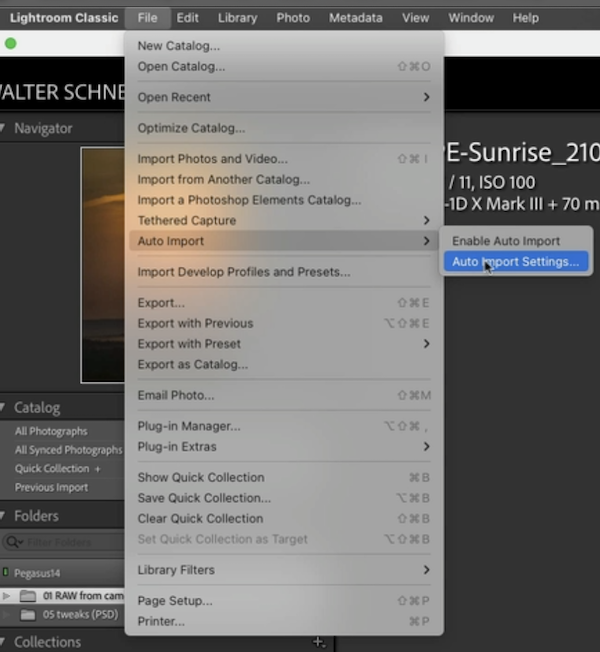This screenshot has width=600, height=652.
Task: Open the Metadata menu in menu bar
Action: [355, 18]
